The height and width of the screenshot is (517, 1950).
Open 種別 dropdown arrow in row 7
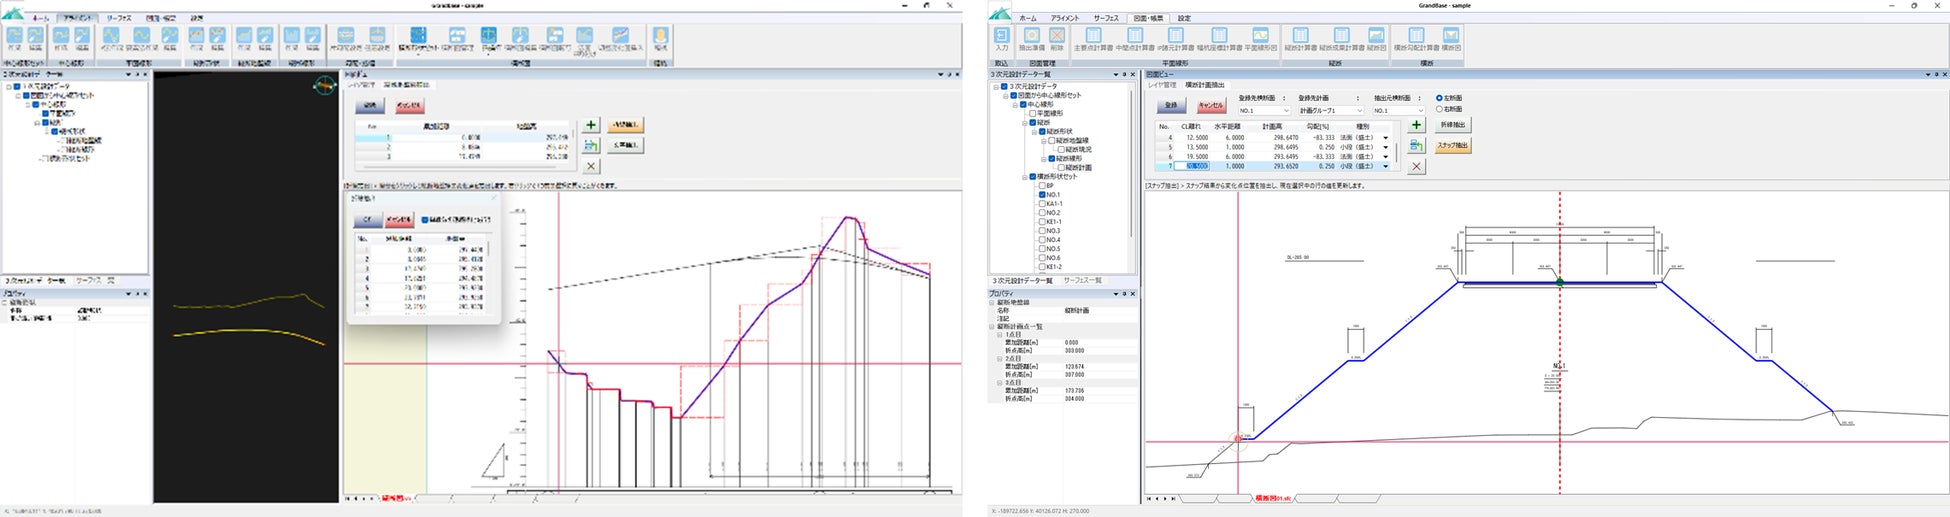1386,167
